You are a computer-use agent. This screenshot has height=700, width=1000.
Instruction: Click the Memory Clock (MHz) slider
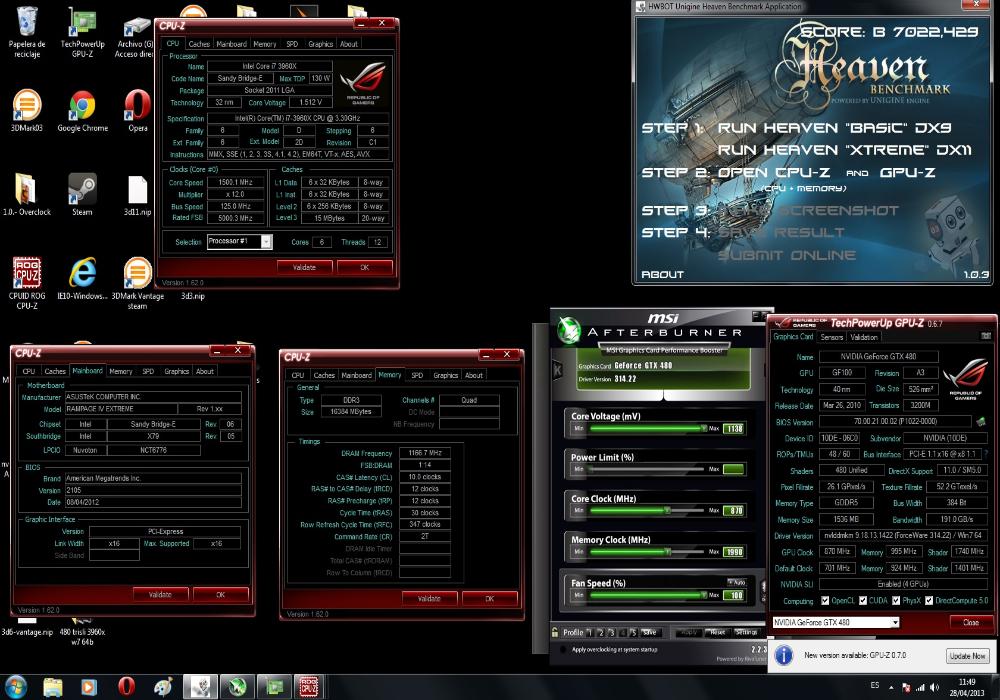[x=649, y=551]
